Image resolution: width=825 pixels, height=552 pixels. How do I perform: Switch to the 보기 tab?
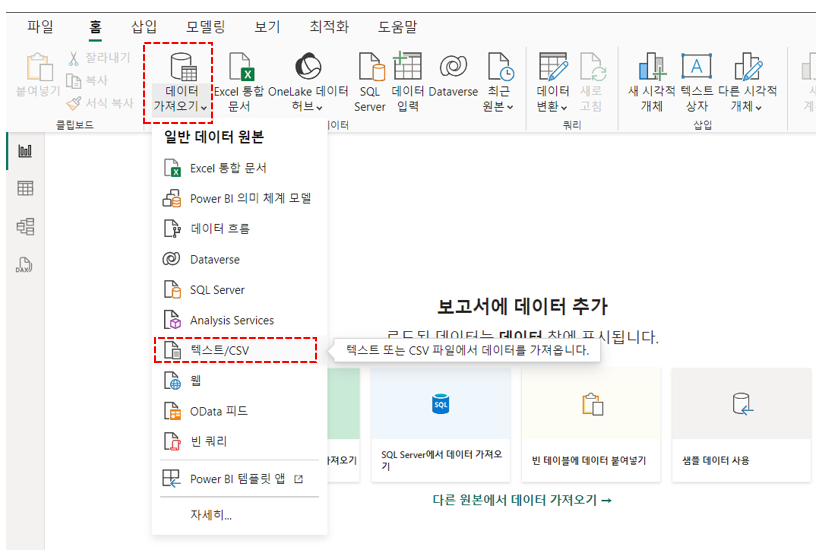267,26
